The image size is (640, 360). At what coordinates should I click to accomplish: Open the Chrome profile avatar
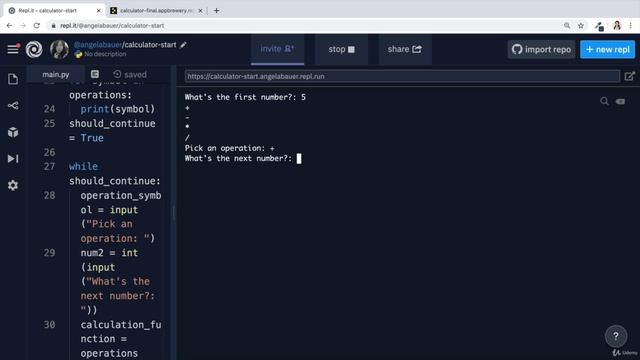[617, 25]
